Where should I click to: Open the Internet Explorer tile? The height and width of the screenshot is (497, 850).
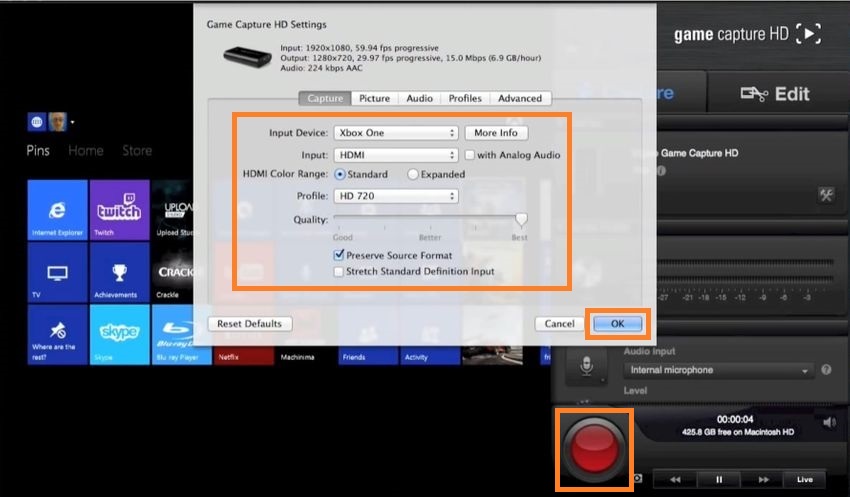tap(57, 210)
